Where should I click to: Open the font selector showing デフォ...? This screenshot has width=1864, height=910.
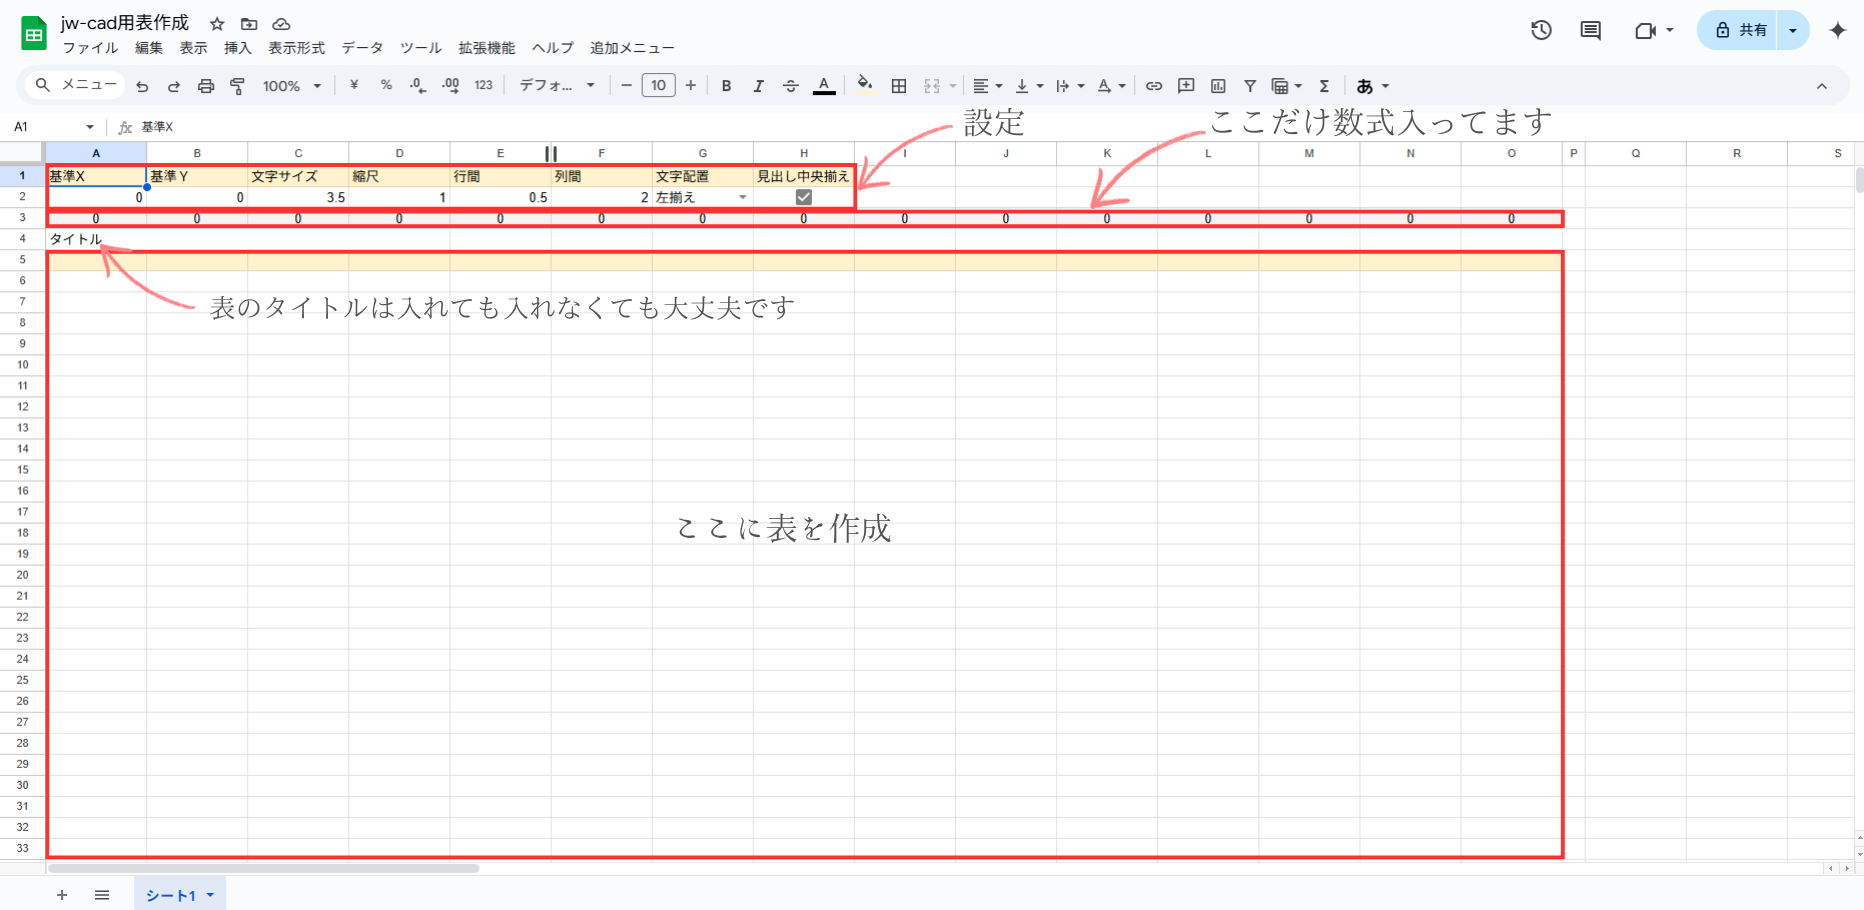pyautogui.click(x=555, y=86)
